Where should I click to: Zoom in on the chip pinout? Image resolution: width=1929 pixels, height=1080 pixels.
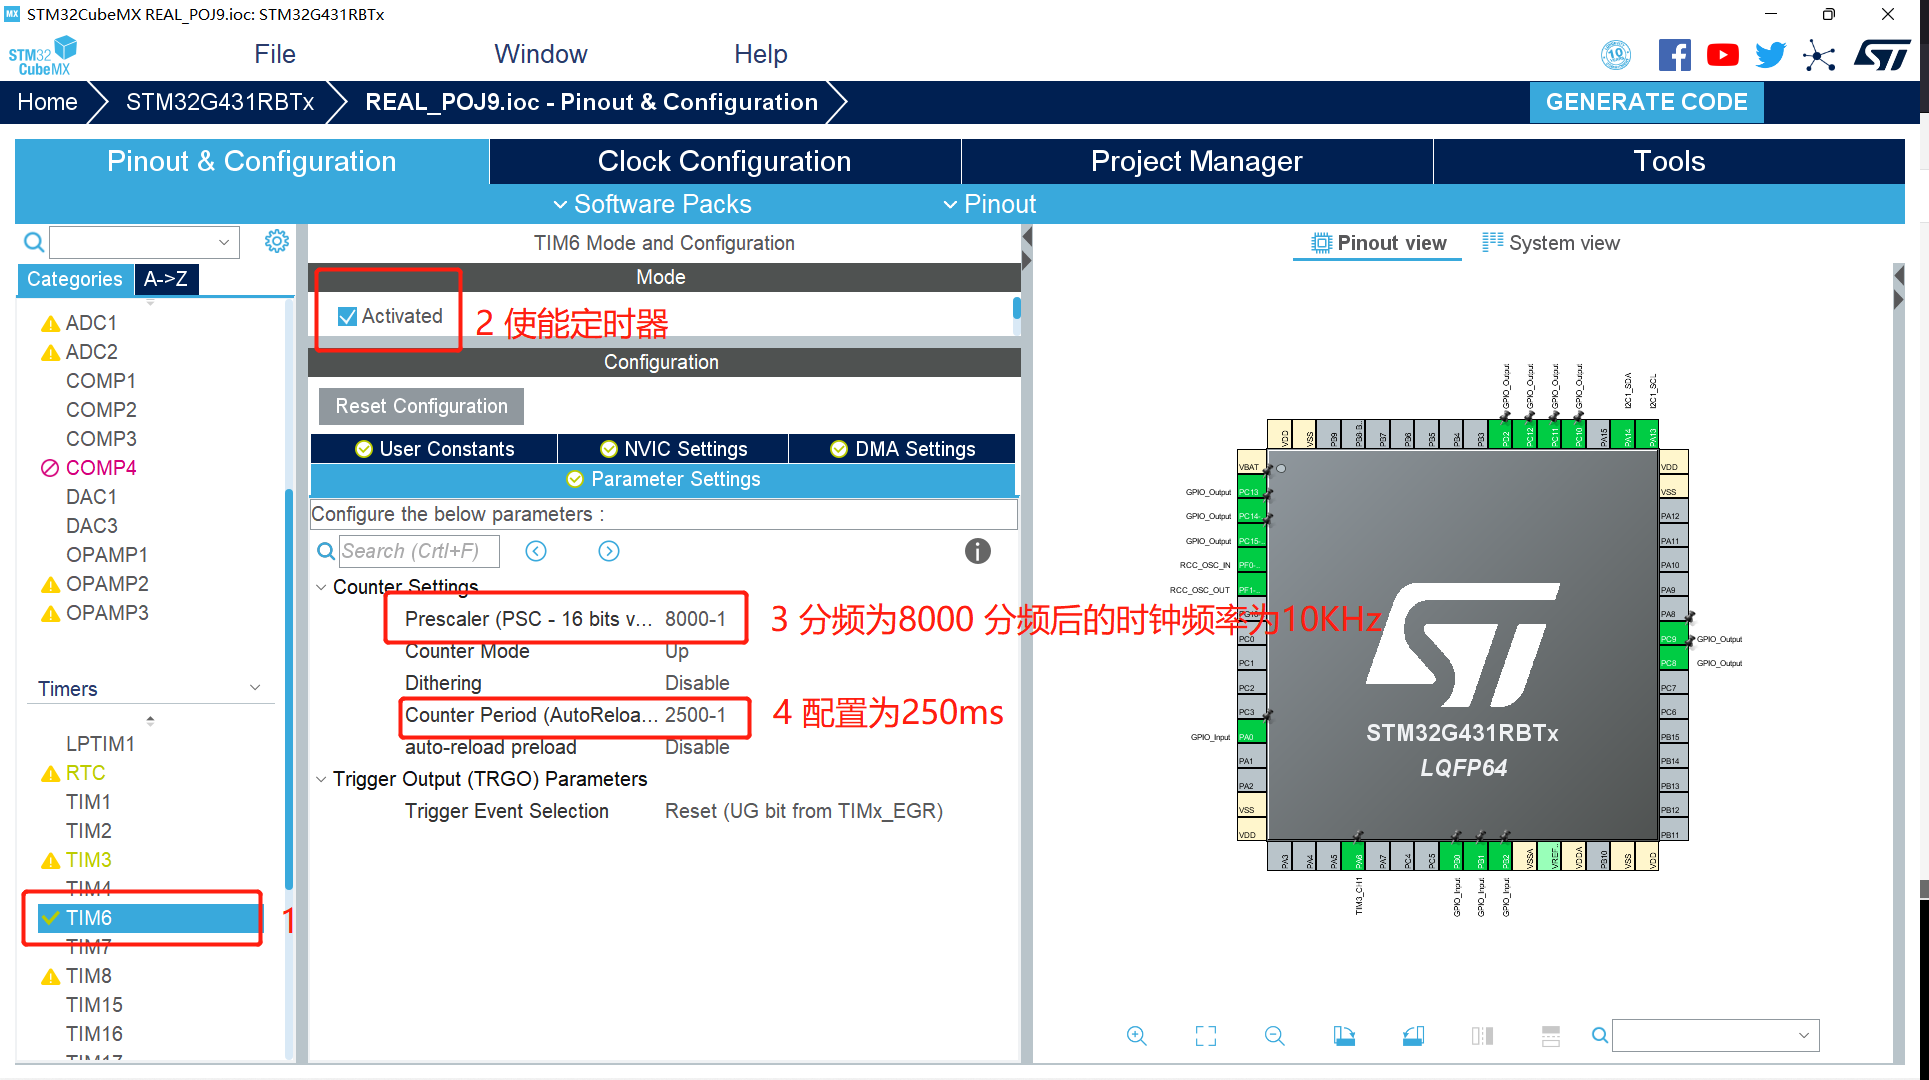click(x=1136, y=1036)
